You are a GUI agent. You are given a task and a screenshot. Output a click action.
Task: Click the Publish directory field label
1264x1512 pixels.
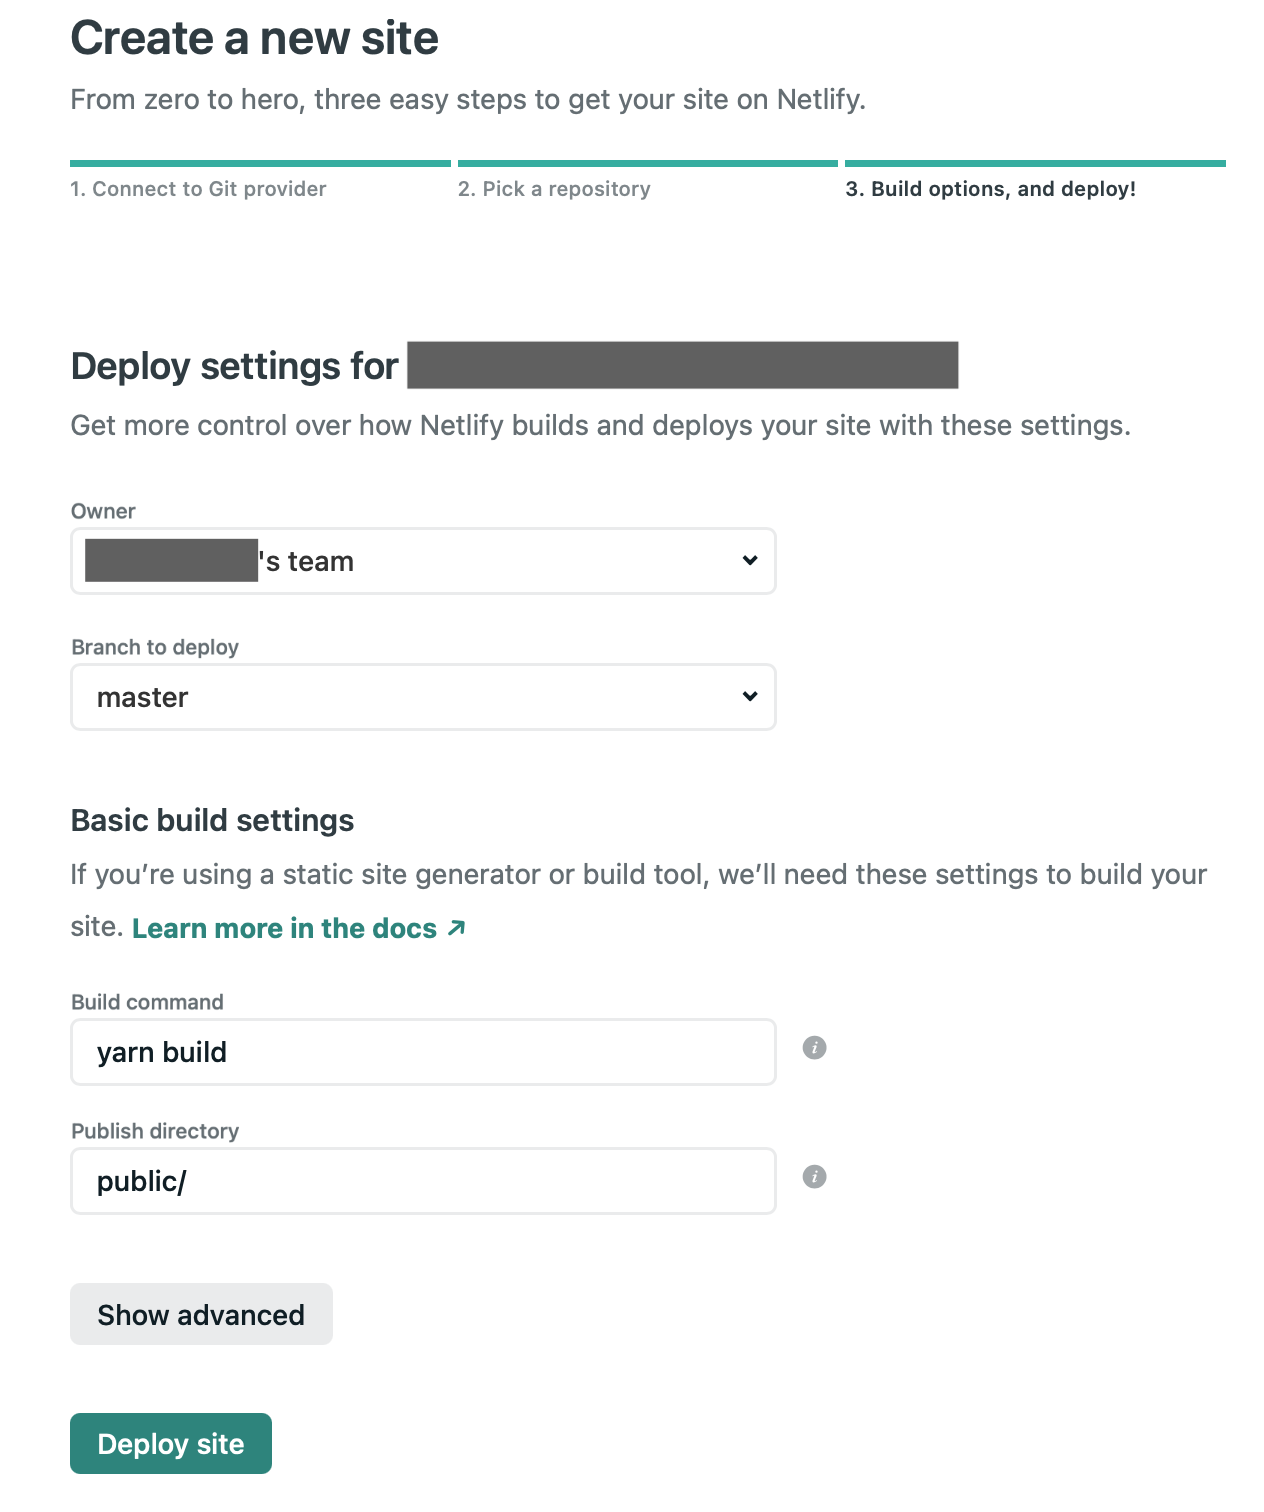(155, 1131)
